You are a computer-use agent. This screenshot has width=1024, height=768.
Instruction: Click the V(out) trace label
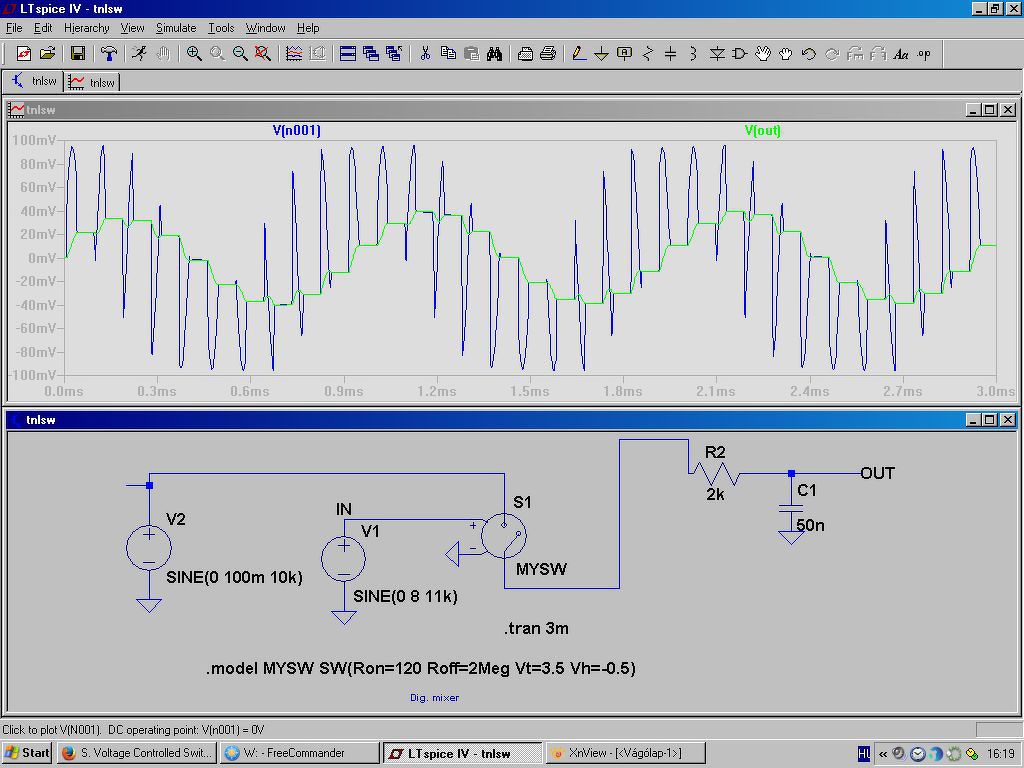[x=763, y=131]
